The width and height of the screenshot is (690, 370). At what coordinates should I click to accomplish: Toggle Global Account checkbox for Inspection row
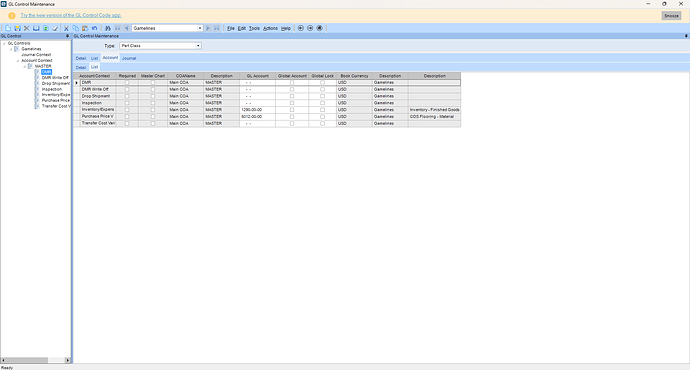(292, 103)
